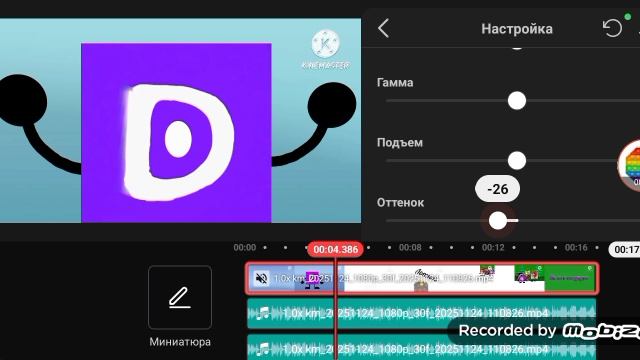Click the video preview with purple D
640x360 pixels.
(x=180, y=120)
